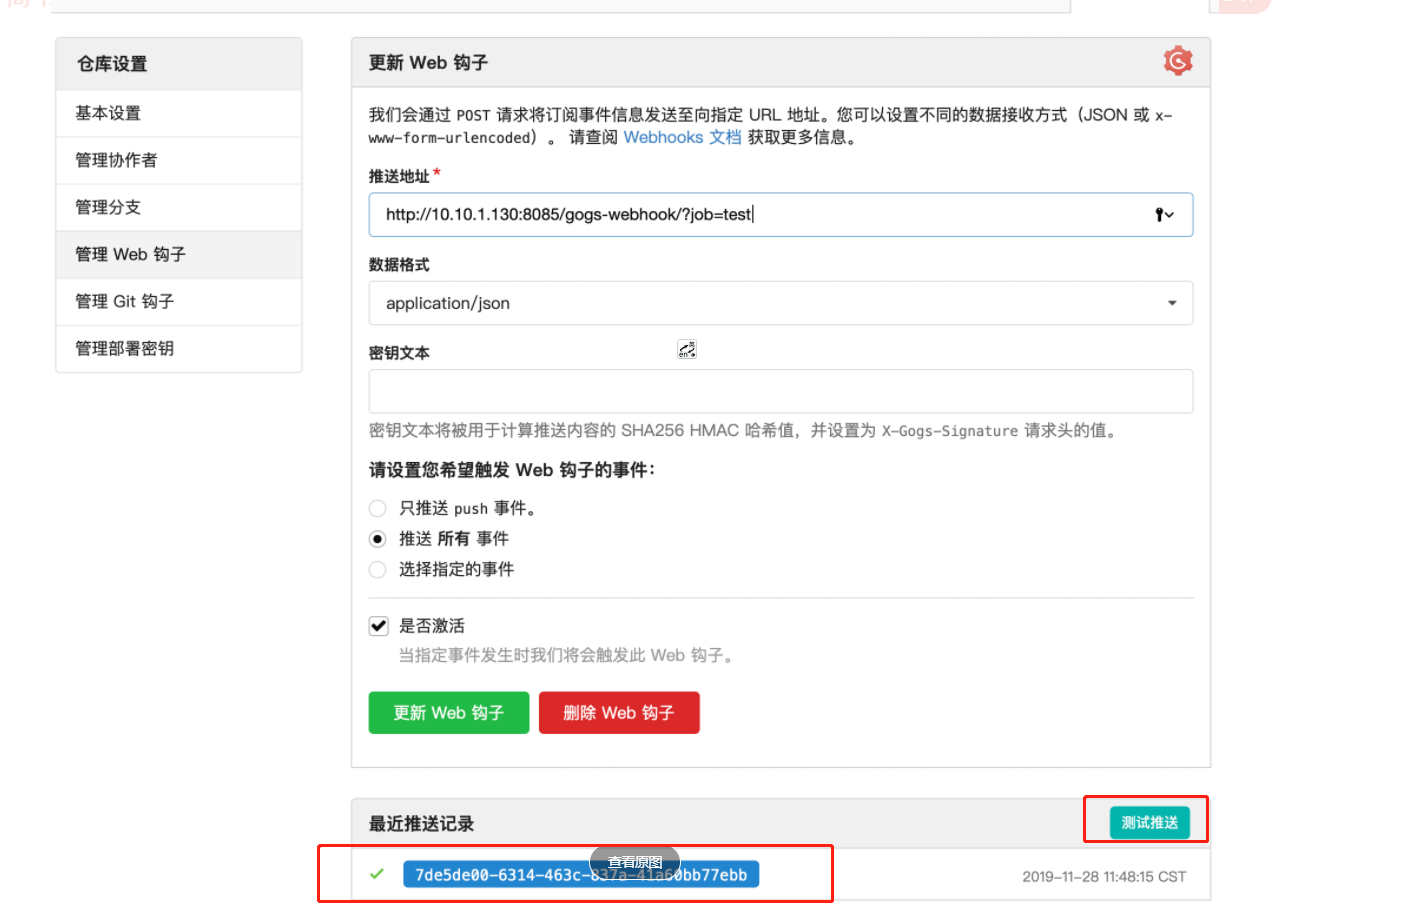
Task: Click the green 更新 Web 钩子 button
Action: [448, 713]
